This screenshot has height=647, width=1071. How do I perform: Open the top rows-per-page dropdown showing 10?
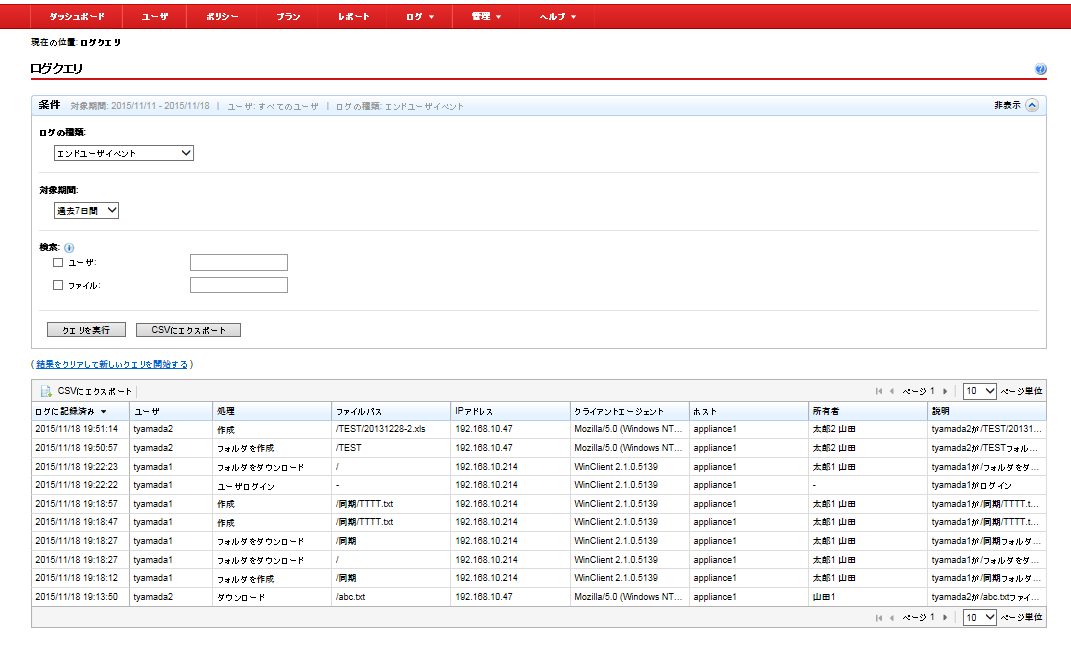(979, 391)
